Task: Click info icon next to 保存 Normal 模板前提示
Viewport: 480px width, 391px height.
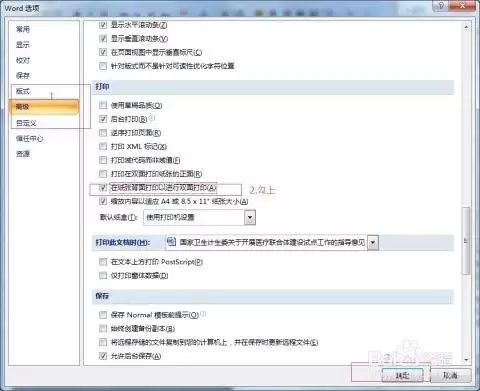Action: pyautogui.click(x=203, y=314)
